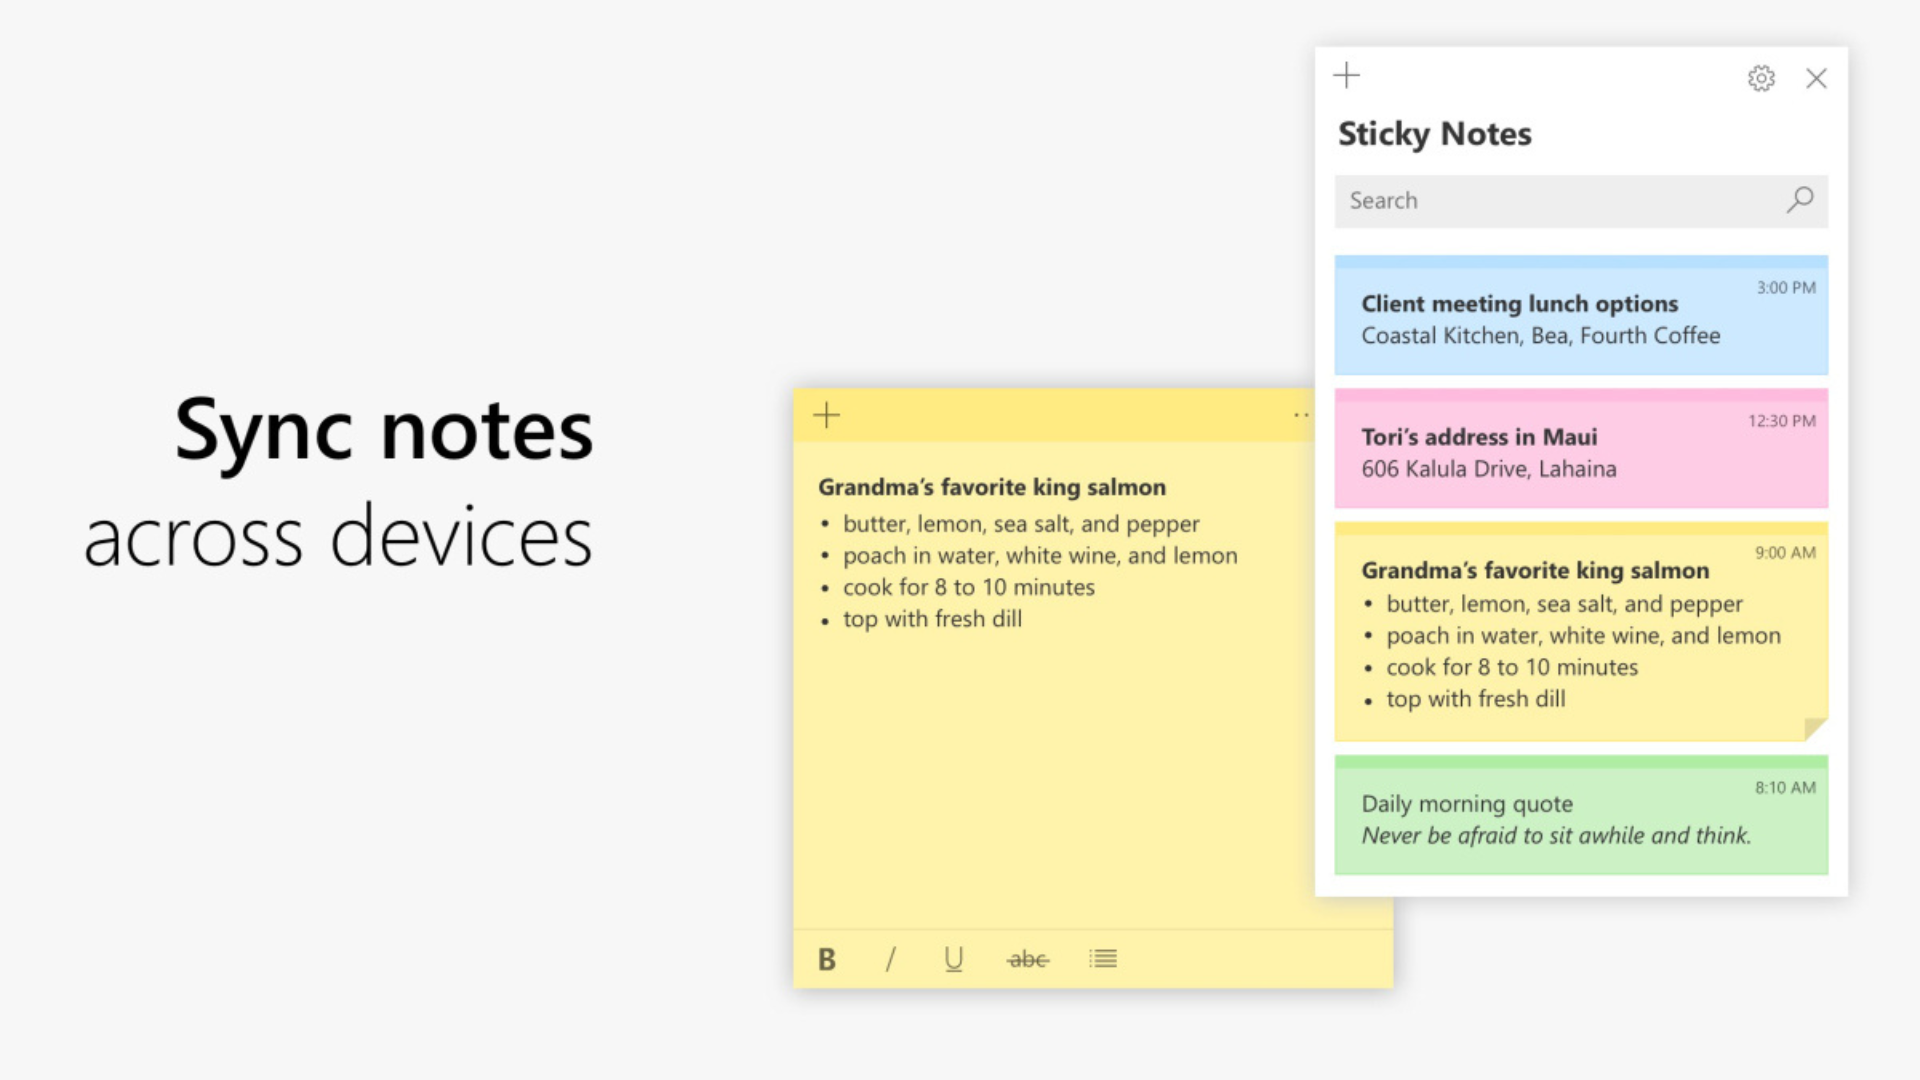Screen dimensions: 1920x1080
Task: Toggle underline formatting in yellow note
Action: click(953, 959)
